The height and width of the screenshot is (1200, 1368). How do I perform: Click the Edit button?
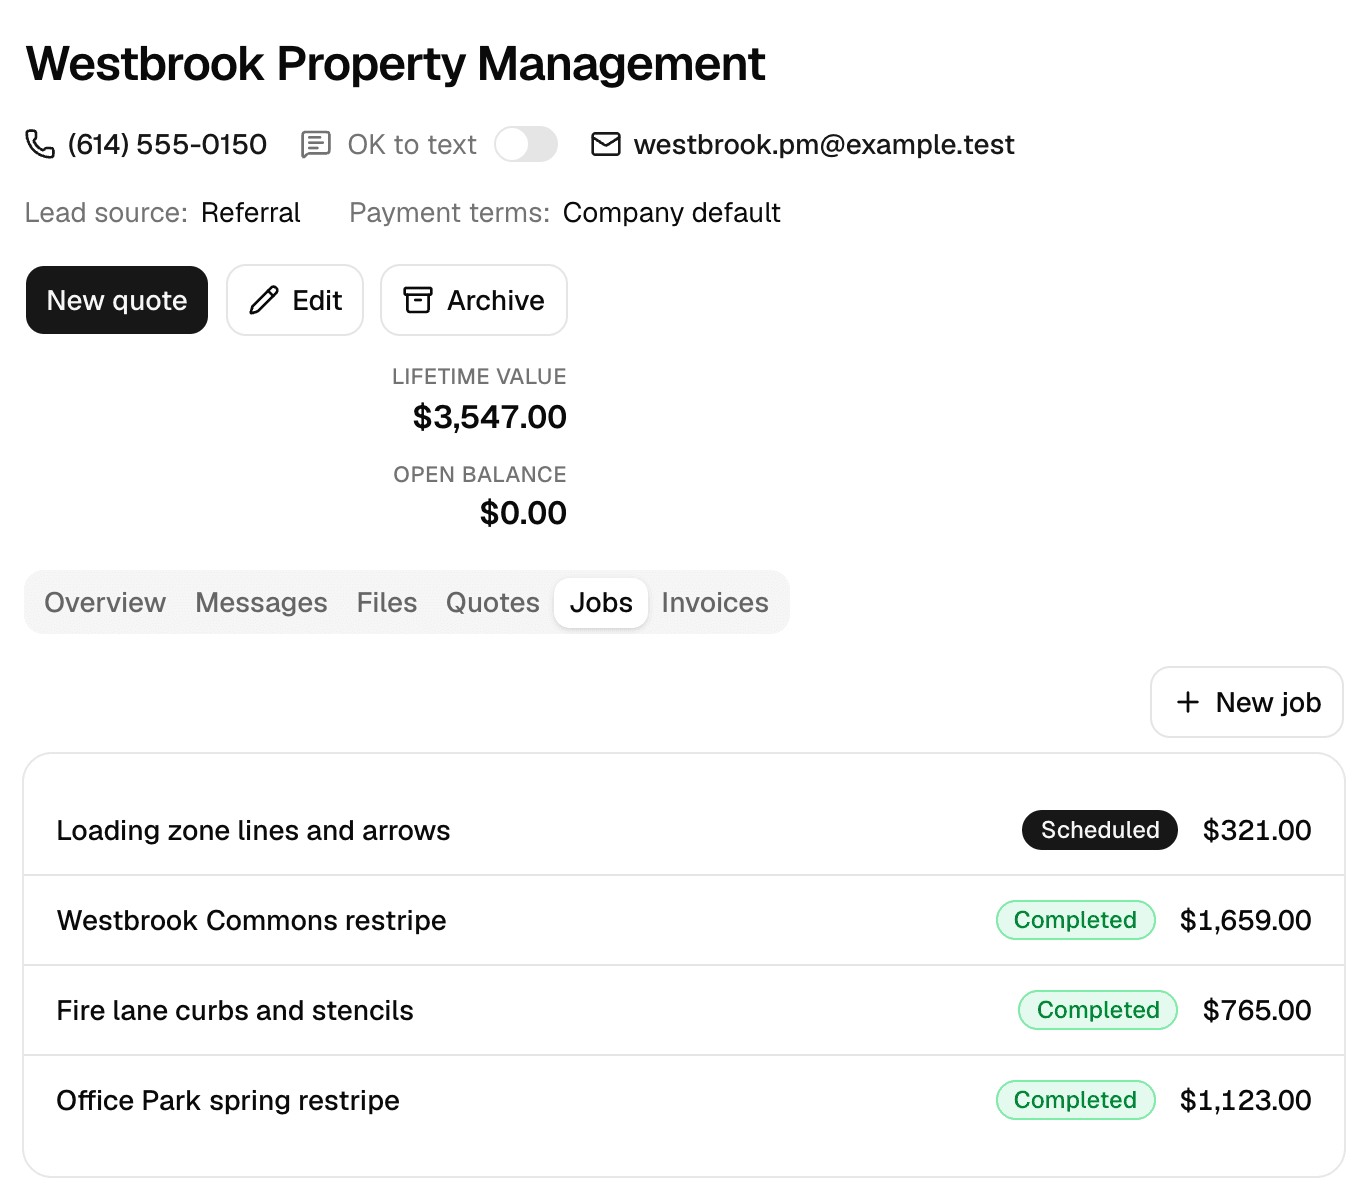(295, 300)
